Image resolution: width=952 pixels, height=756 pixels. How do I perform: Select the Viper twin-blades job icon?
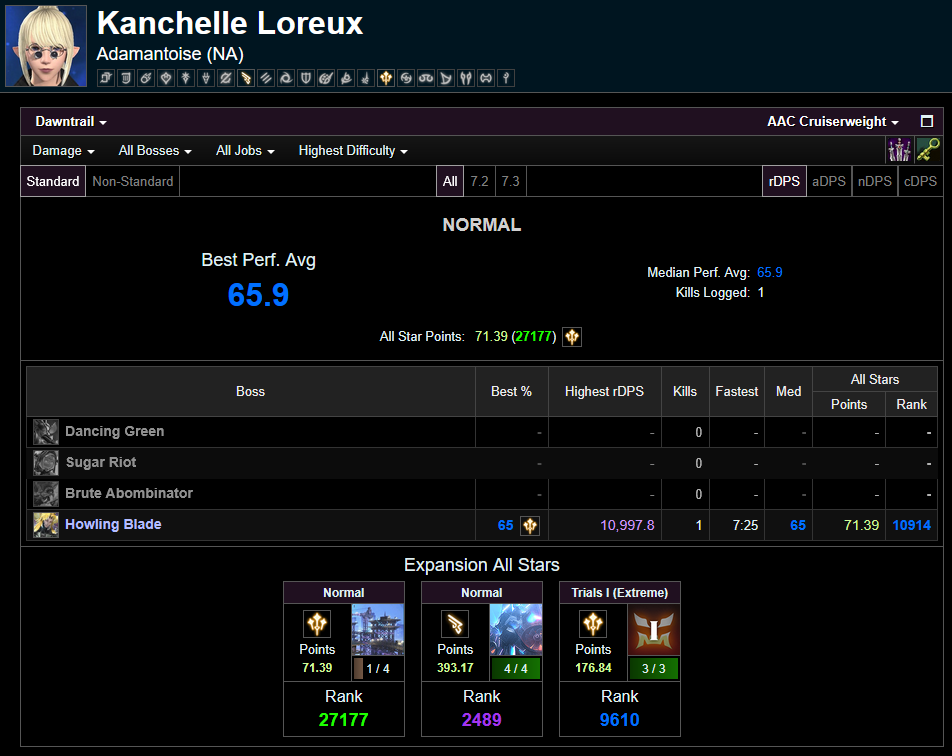click(x=467, y=78)
